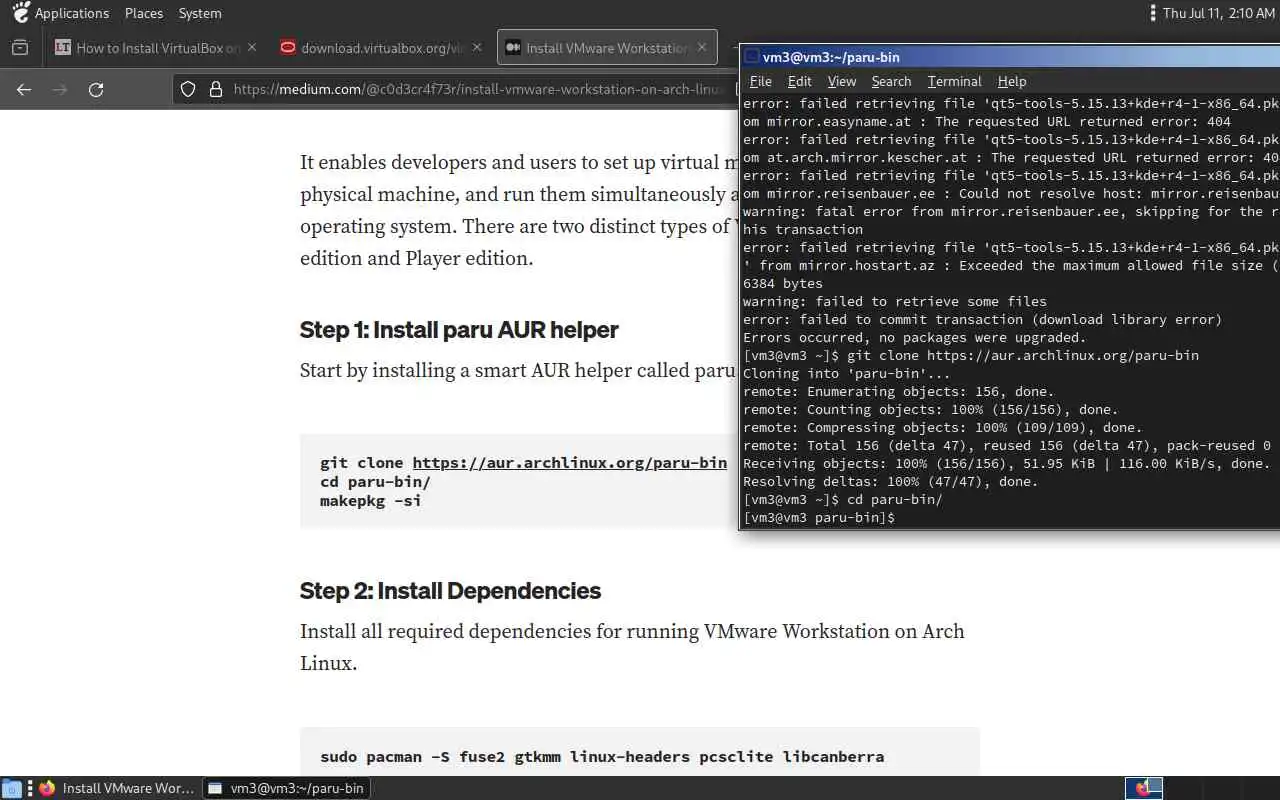This screenshot has height=800, width=1280.
Task: Open terminal Edit menu
Action: pyautogui.click(x=799, y=81)
